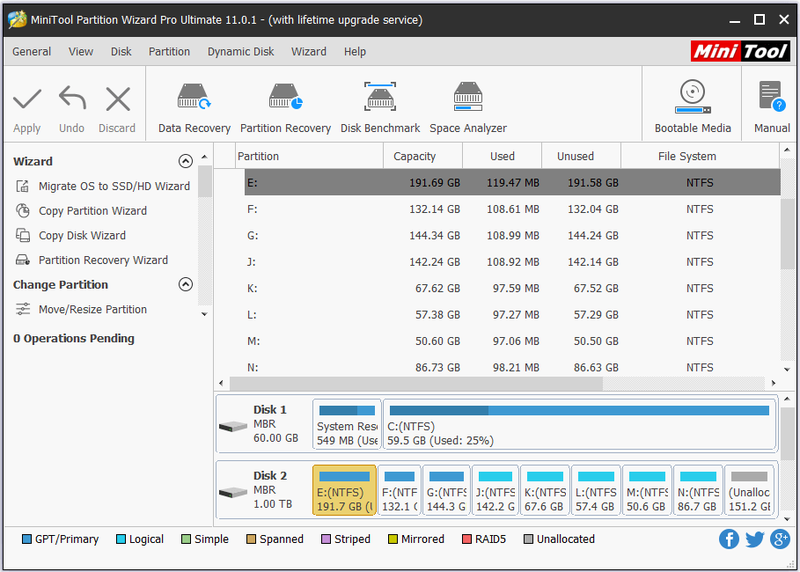The image size is (800, 572).
Task: Collapse the Wizard section
Action: click(x=186, y=161)
